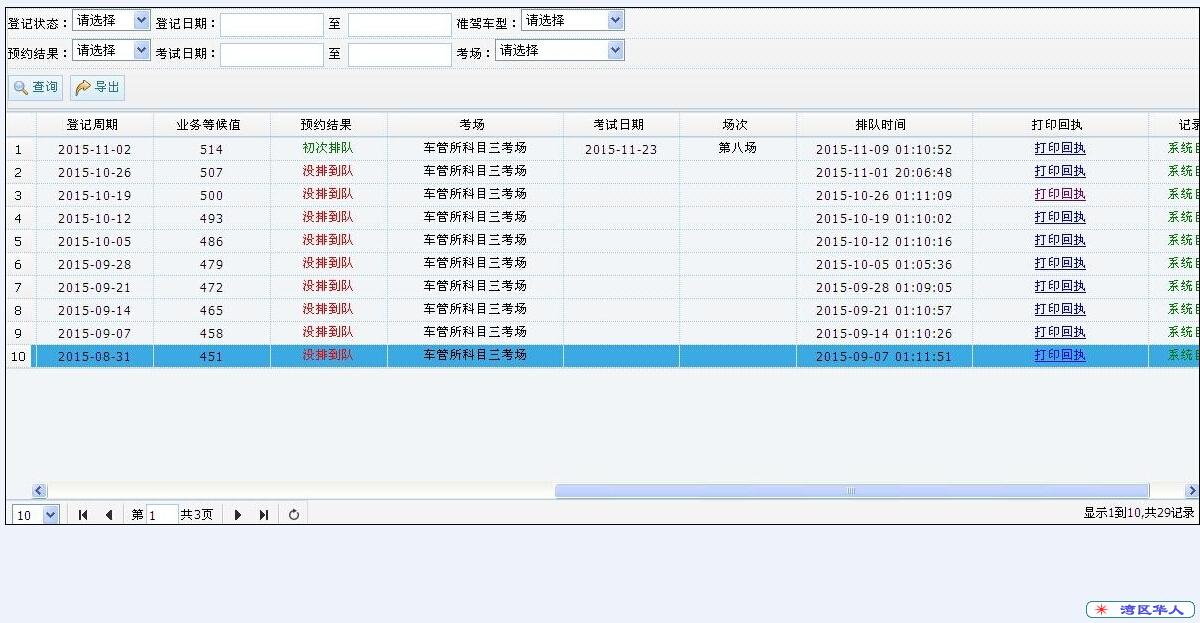
Task: Click the 登记日期 start date field
Action: click(x=271, y=24)
